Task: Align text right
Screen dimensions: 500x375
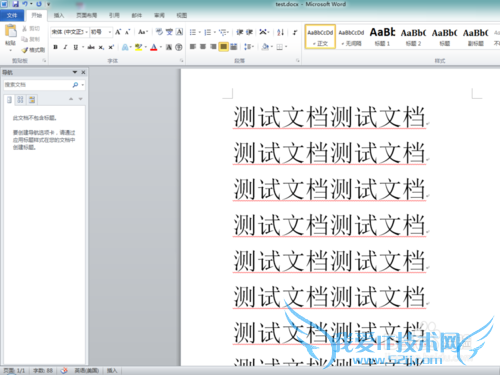Action: click(213, 47)
